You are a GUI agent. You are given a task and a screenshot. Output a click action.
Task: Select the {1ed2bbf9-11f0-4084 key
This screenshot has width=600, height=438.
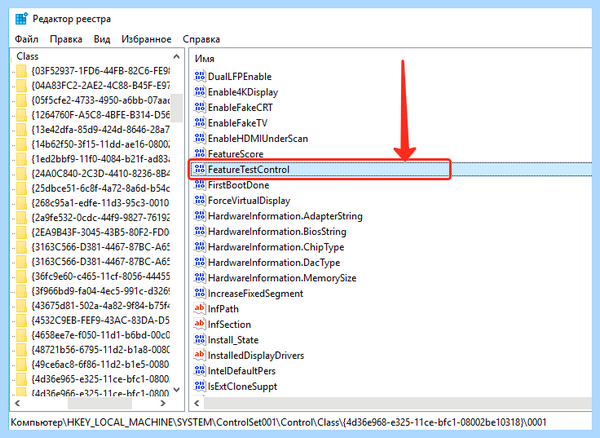101,159
